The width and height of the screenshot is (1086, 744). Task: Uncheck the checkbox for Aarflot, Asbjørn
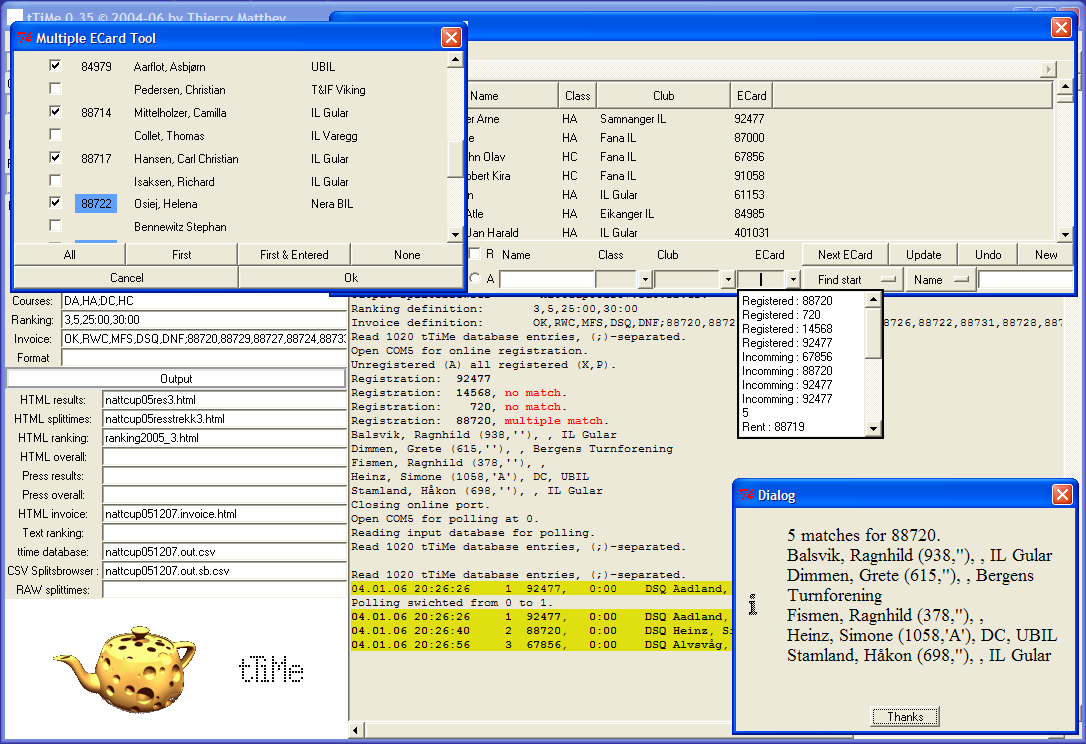tap(56, 66)
